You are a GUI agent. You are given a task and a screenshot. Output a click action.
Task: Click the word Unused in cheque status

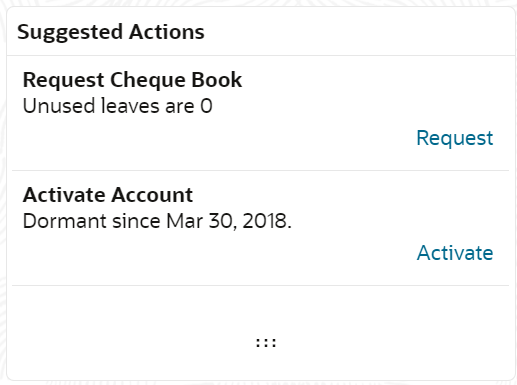pyautogui.click(x=59, y=106)
